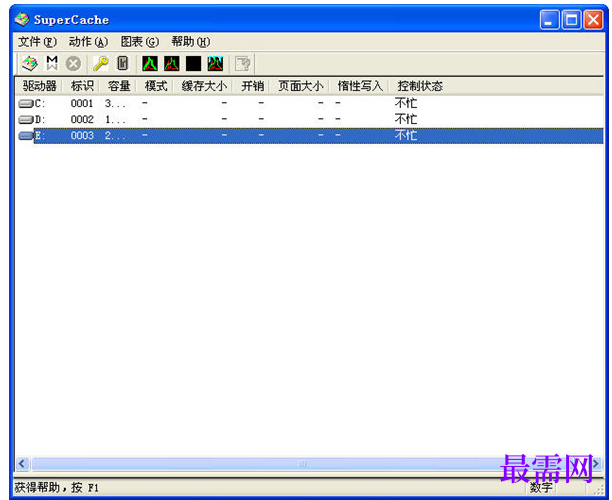Click the D: drive disk icon
Image resolution: width=612 pixels, height=500 pixels.
click(26, 119)
